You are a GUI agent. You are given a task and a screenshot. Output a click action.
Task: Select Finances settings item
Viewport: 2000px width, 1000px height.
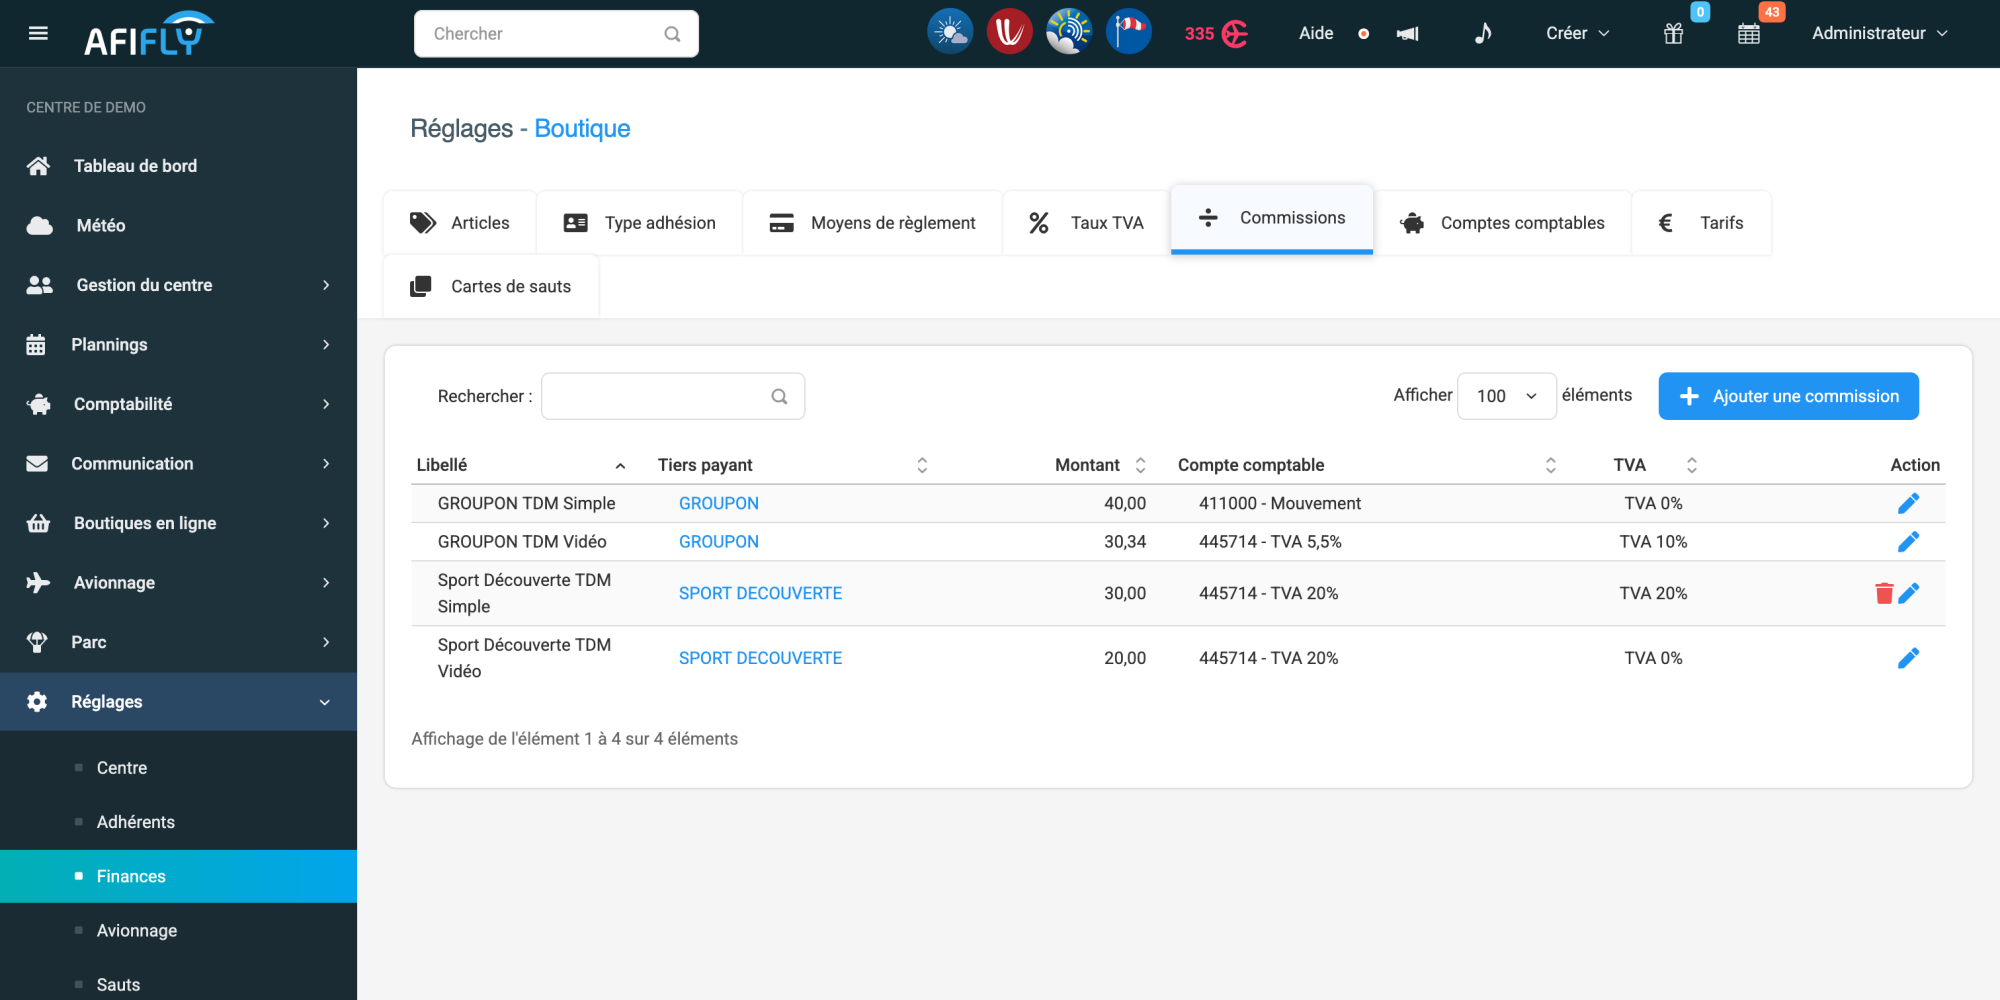pyautogui.click(x=178, y=876)
